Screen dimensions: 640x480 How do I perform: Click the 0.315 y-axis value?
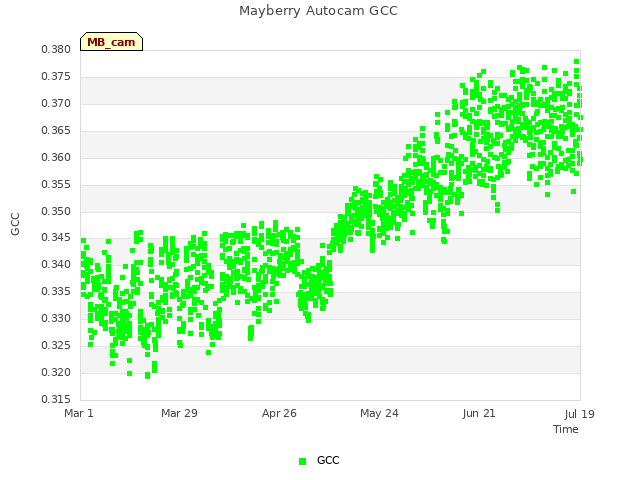click(56, 399)
